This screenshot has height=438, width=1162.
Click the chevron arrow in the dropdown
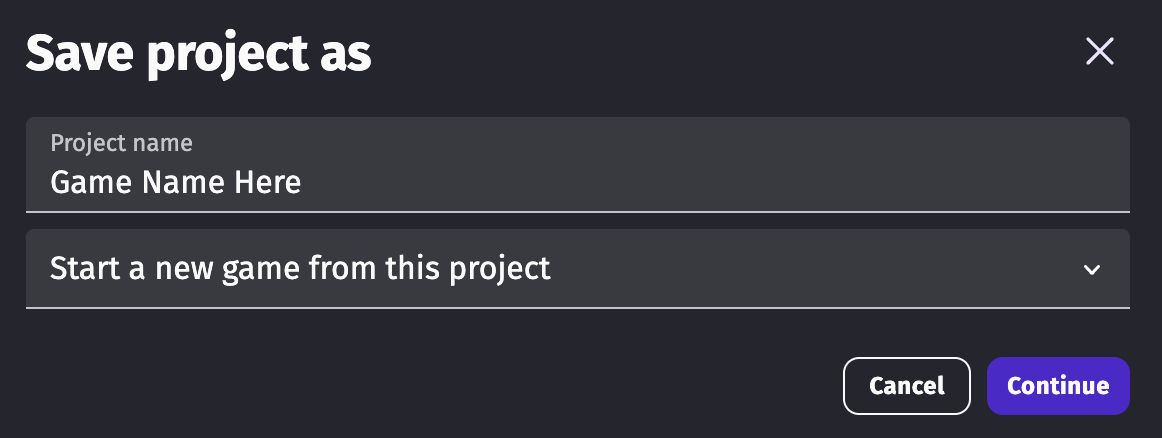point(1092,269)
